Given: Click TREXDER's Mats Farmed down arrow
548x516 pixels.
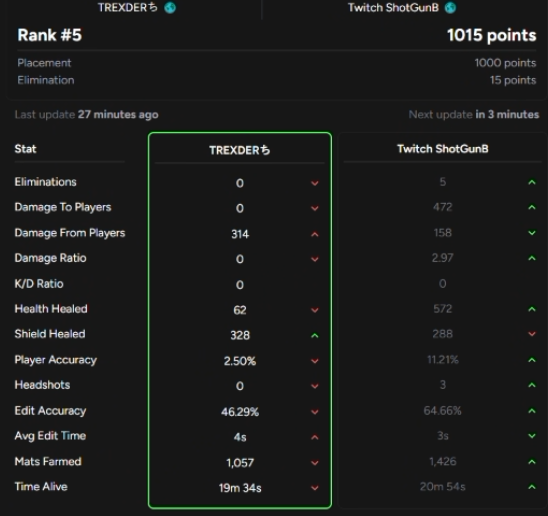Looking at the screenshot, I should click(315, 463).
